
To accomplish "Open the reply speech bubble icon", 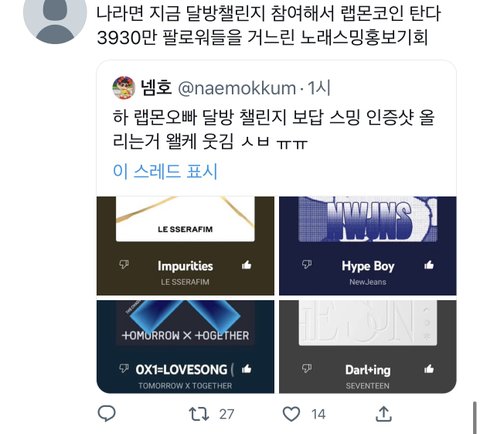I will coord(107,414).
